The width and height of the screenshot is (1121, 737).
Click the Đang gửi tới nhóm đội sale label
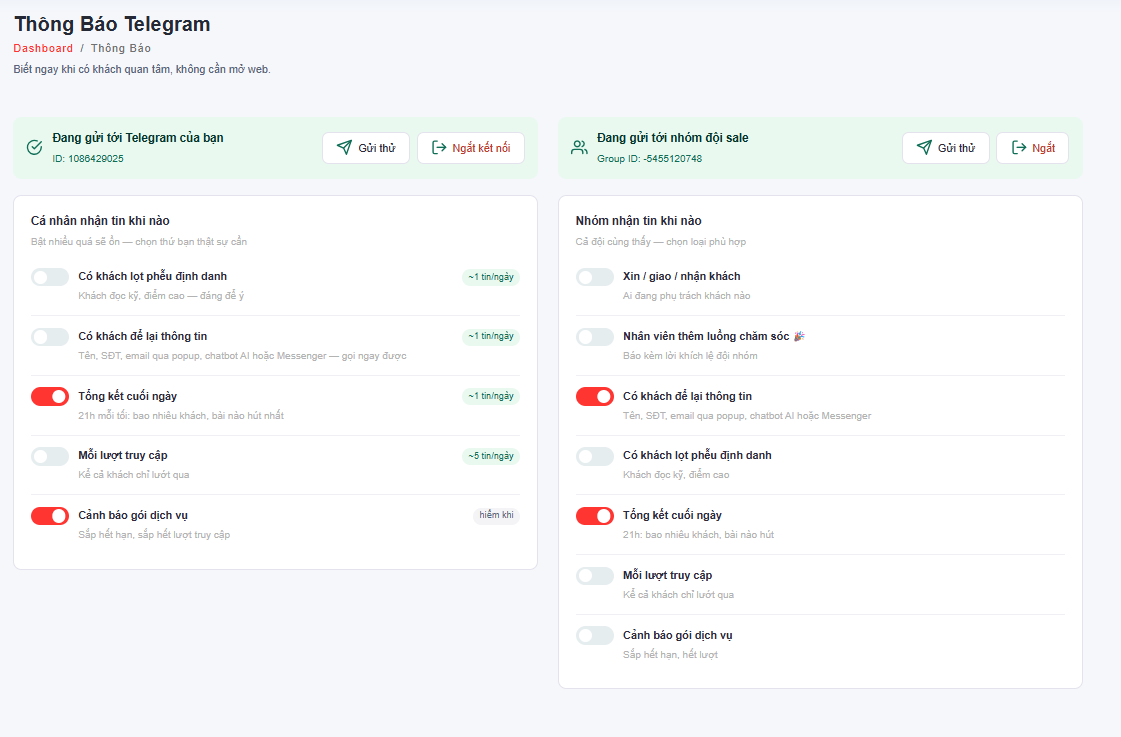673,138
